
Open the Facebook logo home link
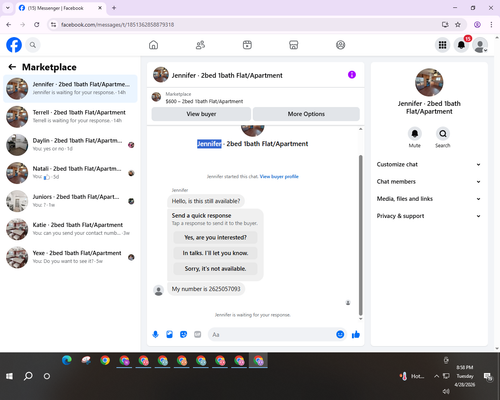pos(14,45)
